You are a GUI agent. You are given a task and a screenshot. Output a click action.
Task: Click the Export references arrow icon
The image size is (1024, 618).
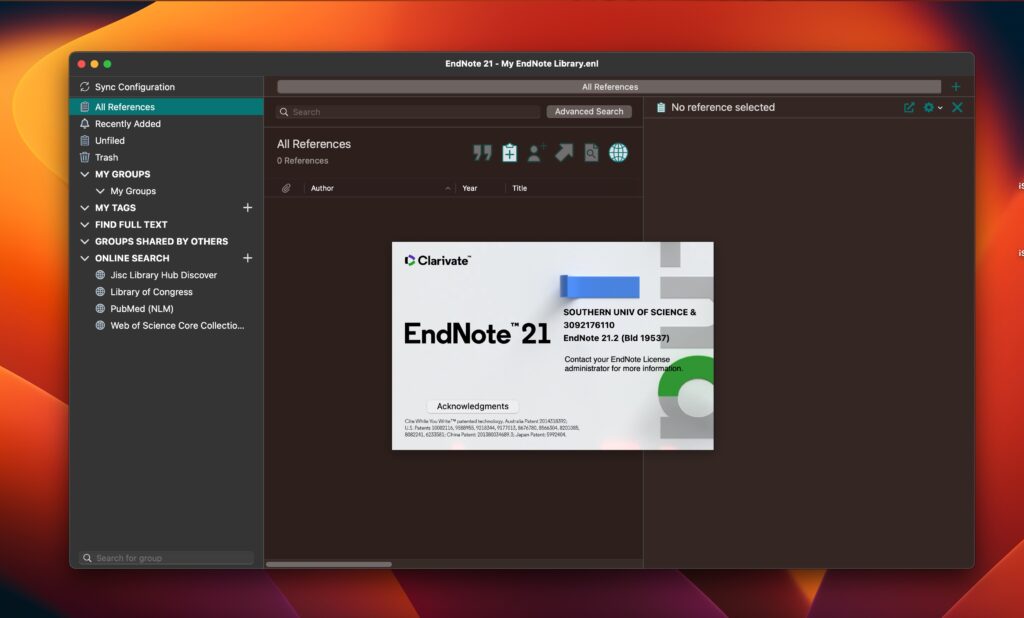pyautogui.click(x=564, y=152)
